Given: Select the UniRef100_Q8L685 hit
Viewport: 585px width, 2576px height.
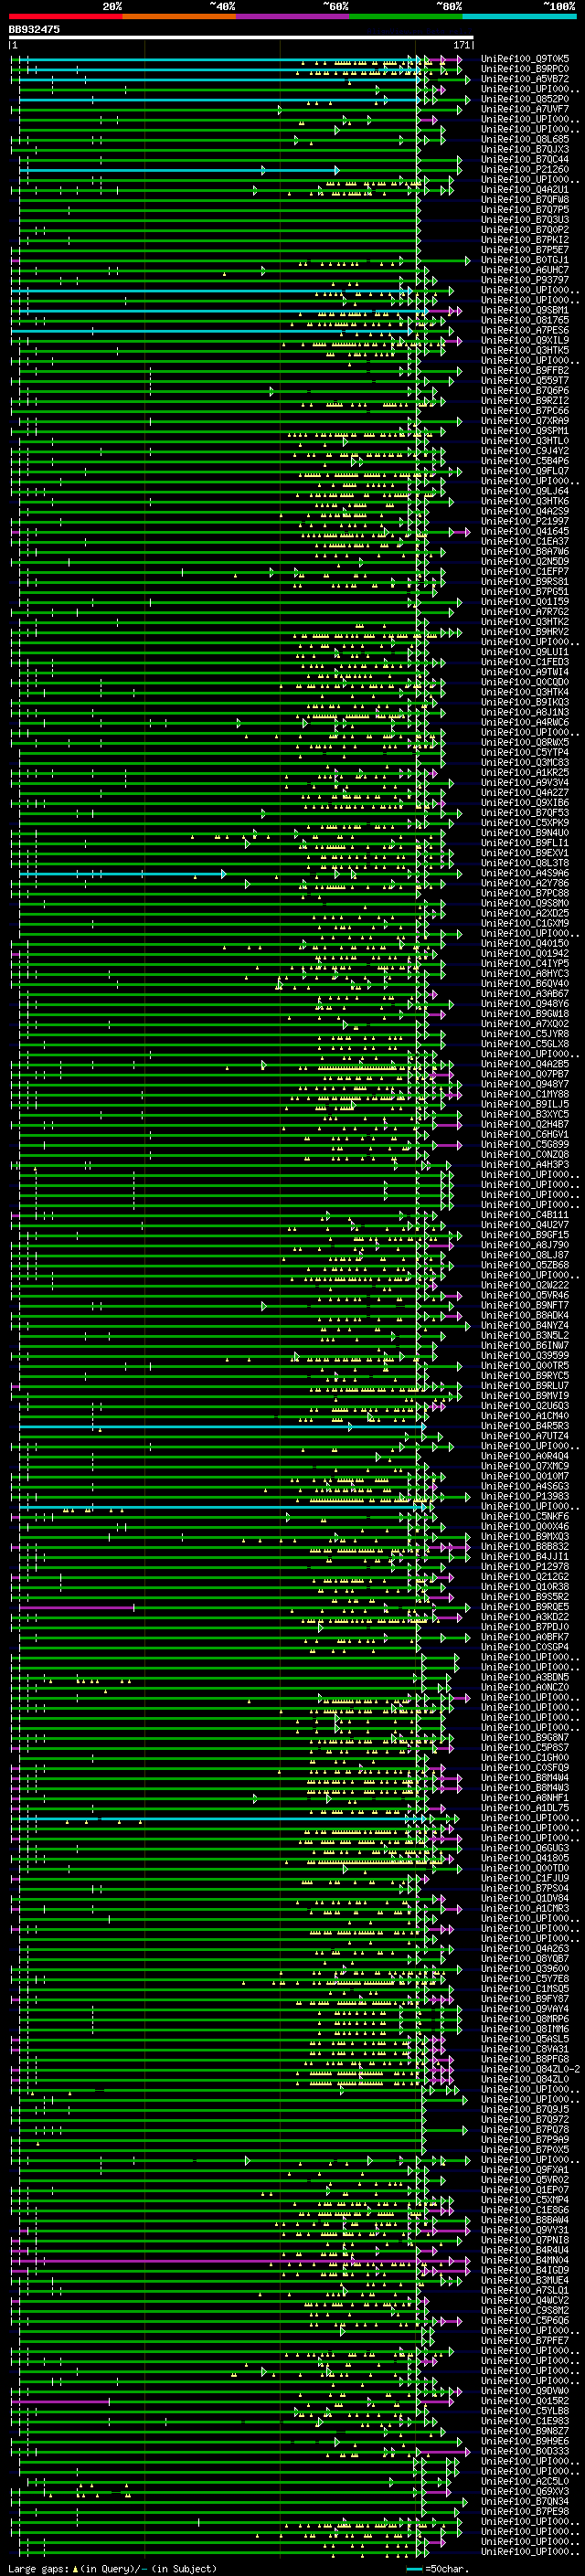Looking at the screenshot, I should pyautogui.click(x=525, y=139).
